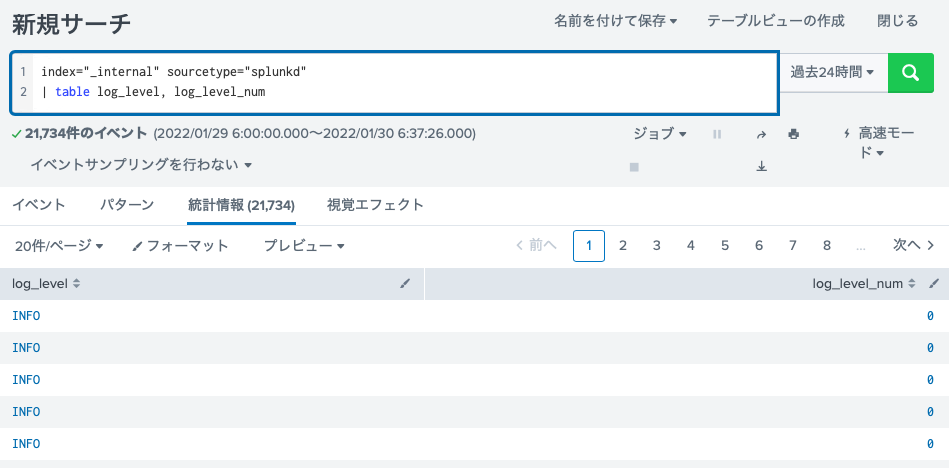Go to results page 5
The image size is (949, 468).
pos(725,246)
